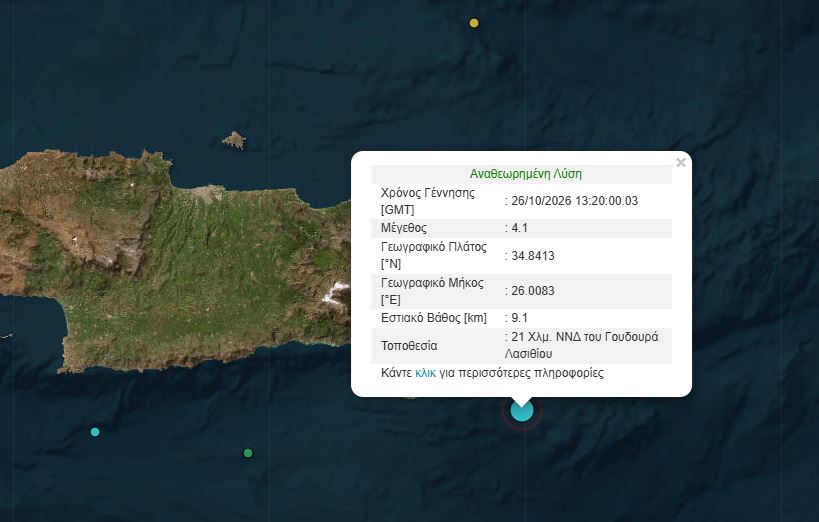Click the large cyan selected epicenter marker

tap(522, 410)
